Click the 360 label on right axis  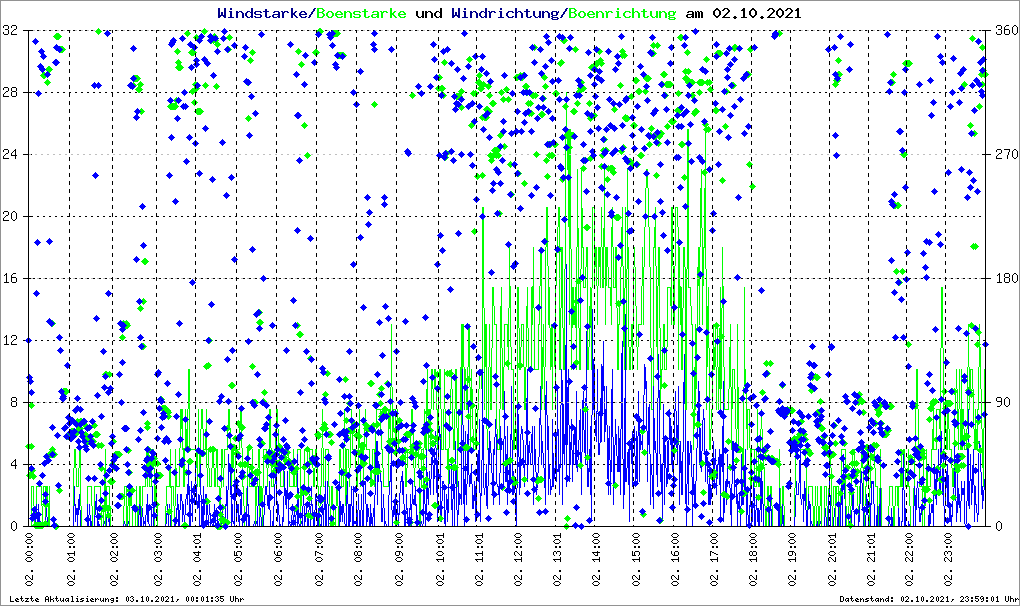click(1004, 31)
